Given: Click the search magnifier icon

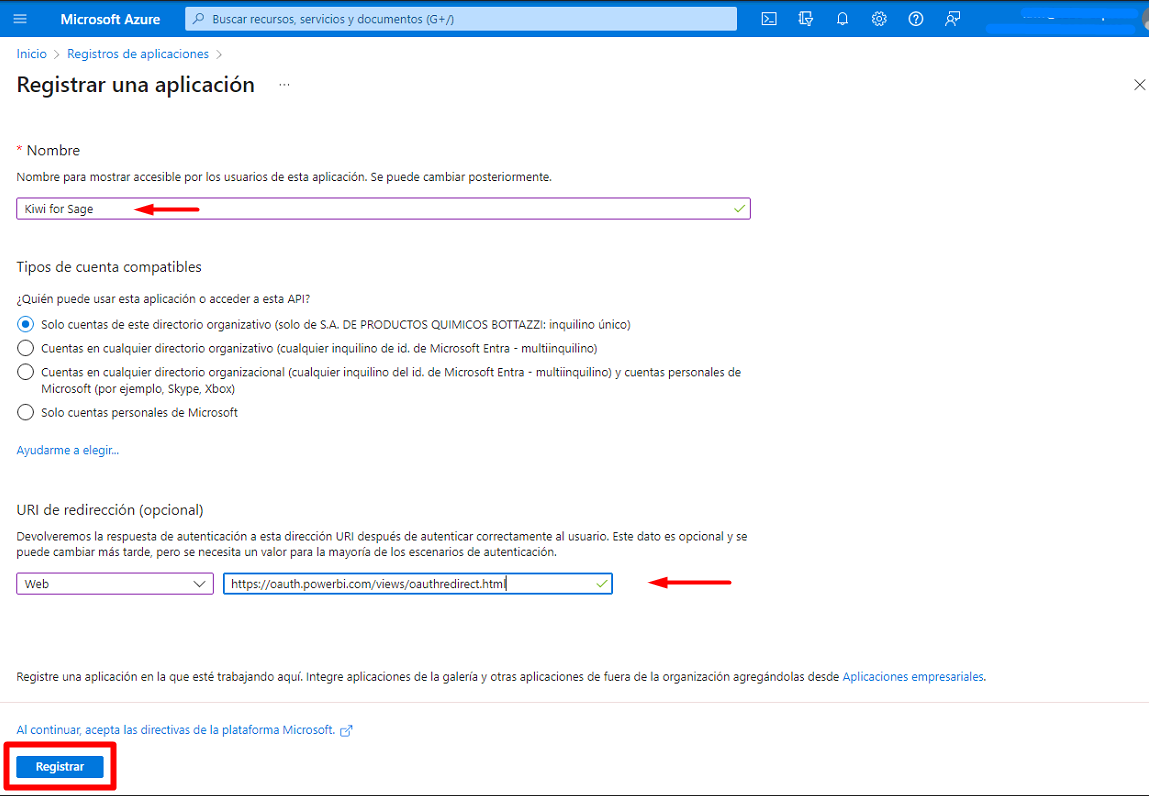Looking at the screenshot, I should coord(198,19).
